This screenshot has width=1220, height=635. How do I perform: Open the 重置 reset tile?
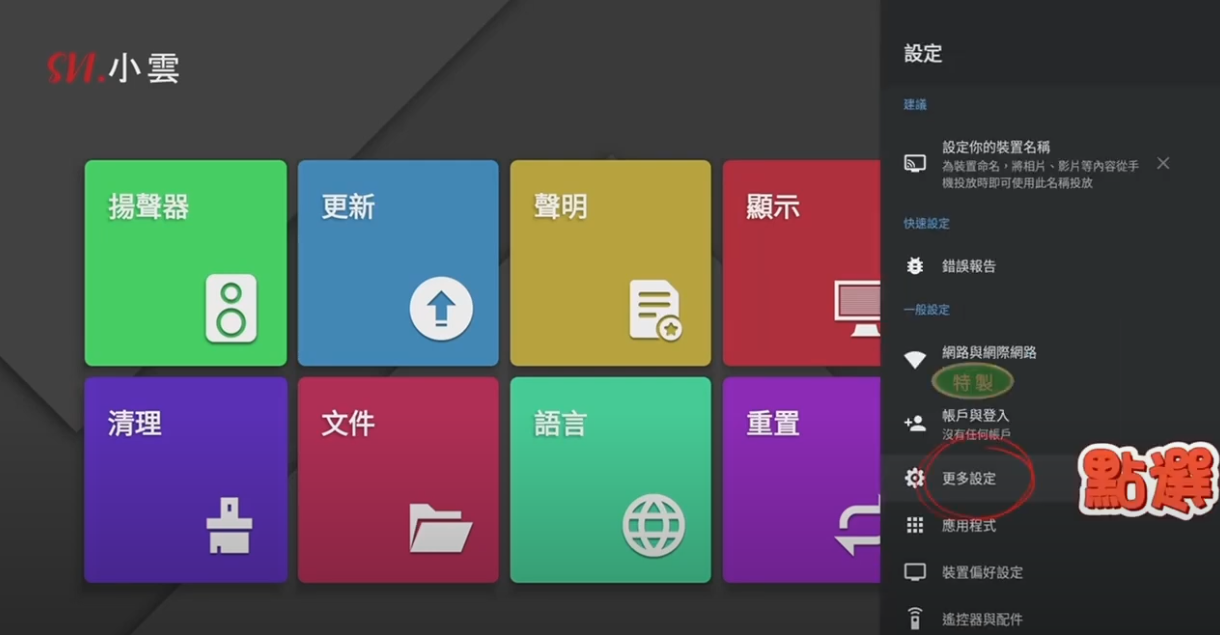(800, 479)
